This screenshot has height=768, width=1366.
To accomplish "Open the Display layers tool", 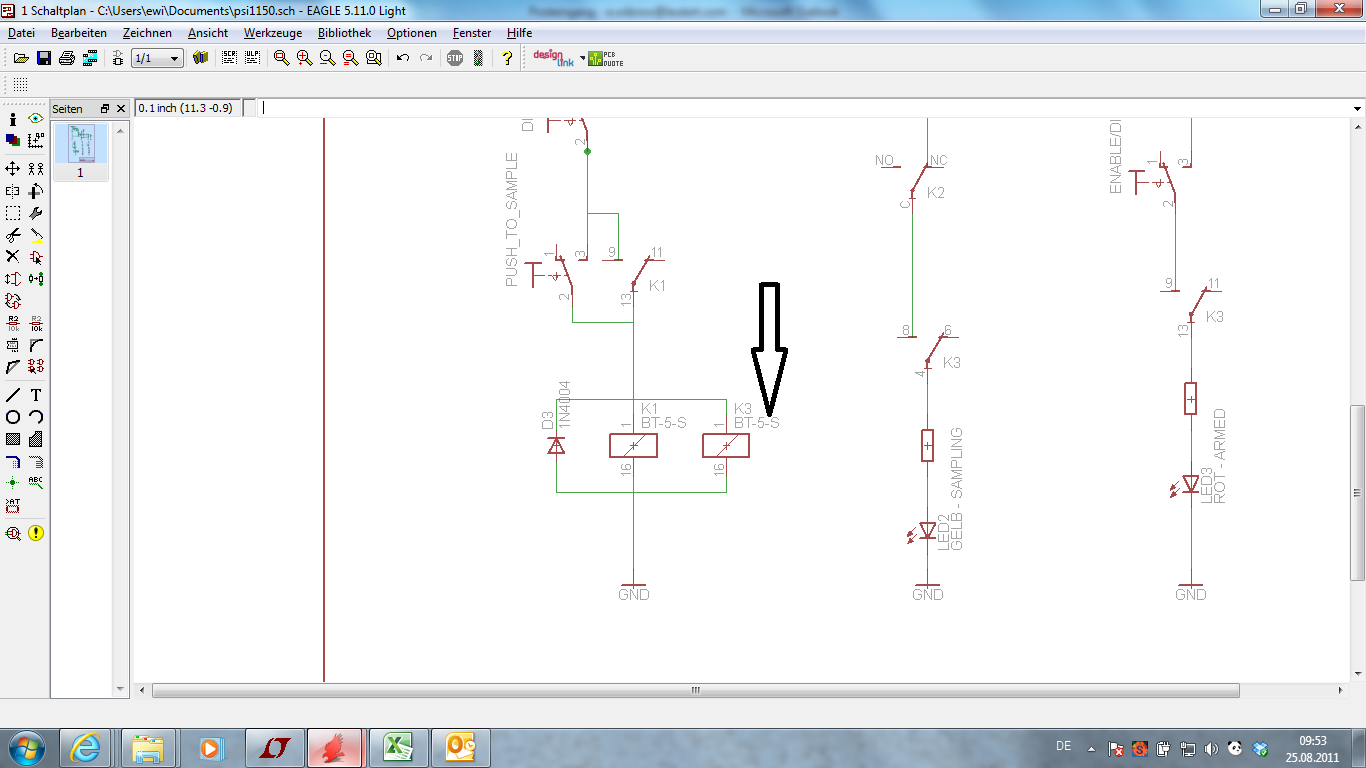I will 13,140.
